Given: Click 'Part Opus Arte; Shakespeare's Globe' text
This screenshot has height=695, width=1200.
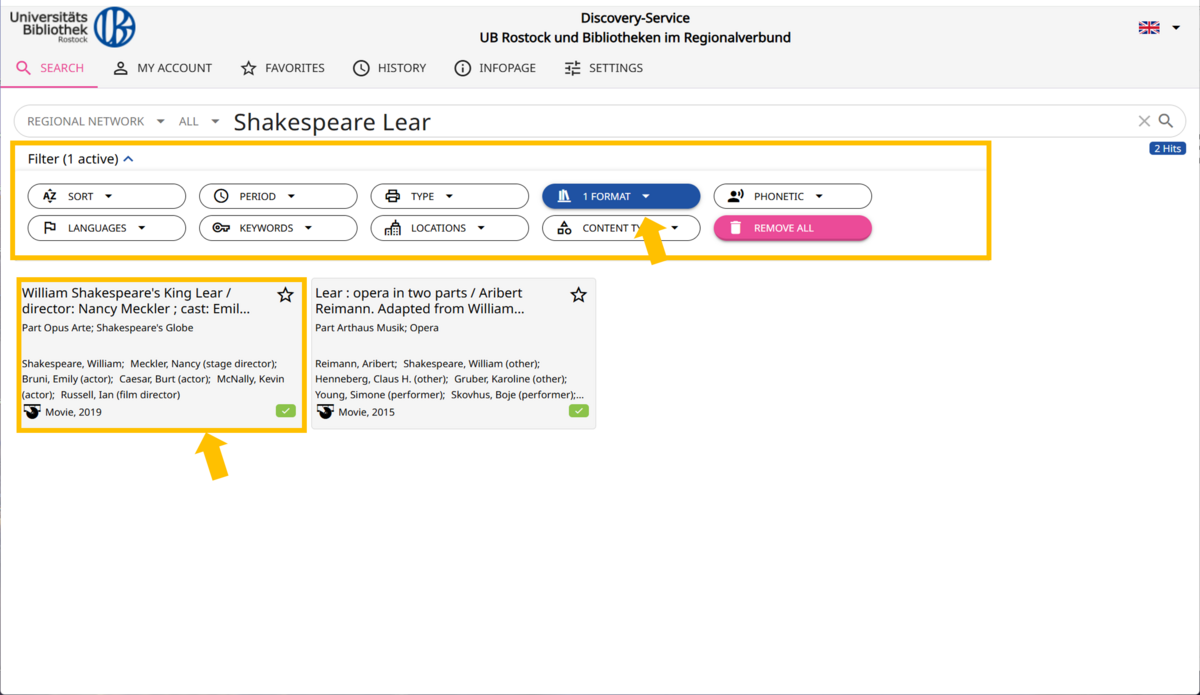Looking at the screenshot, I should [108, 328].
